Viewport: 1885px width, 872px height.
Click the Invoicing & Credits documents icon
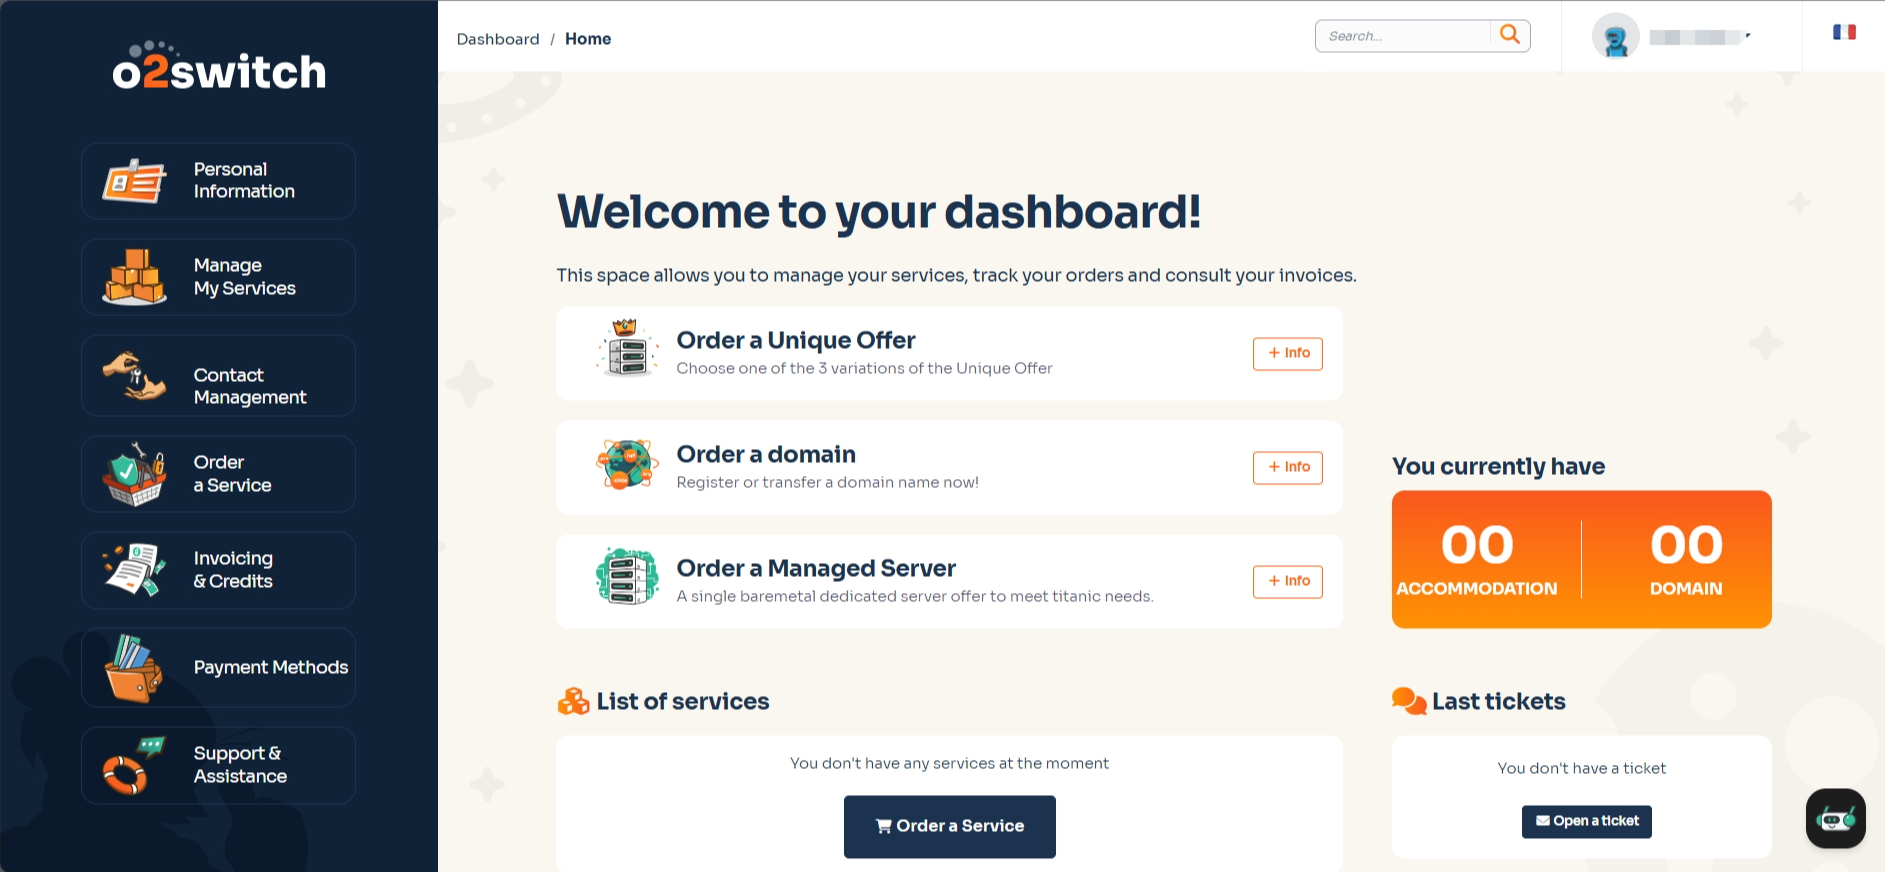(134, 570)
